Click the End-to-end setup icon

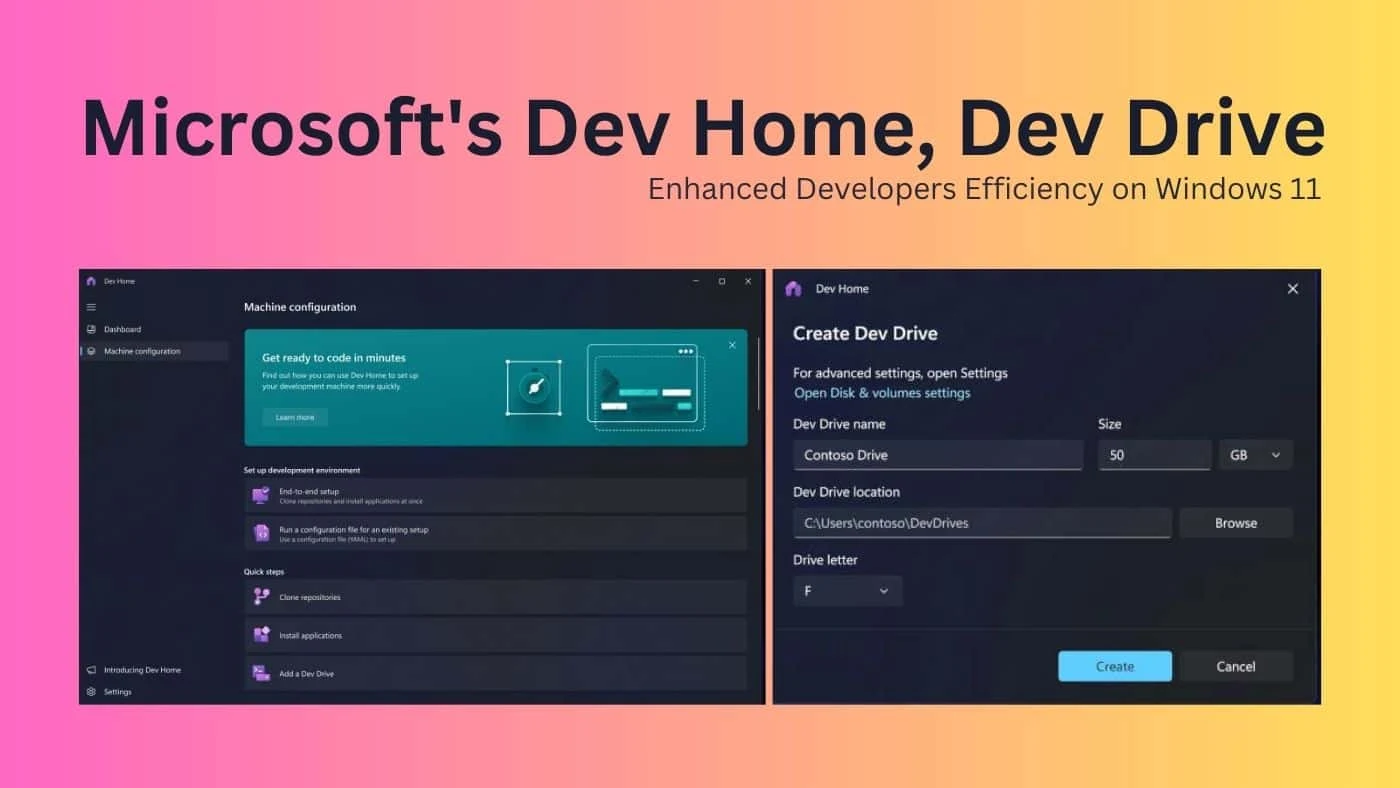click(x=261, y=495)
